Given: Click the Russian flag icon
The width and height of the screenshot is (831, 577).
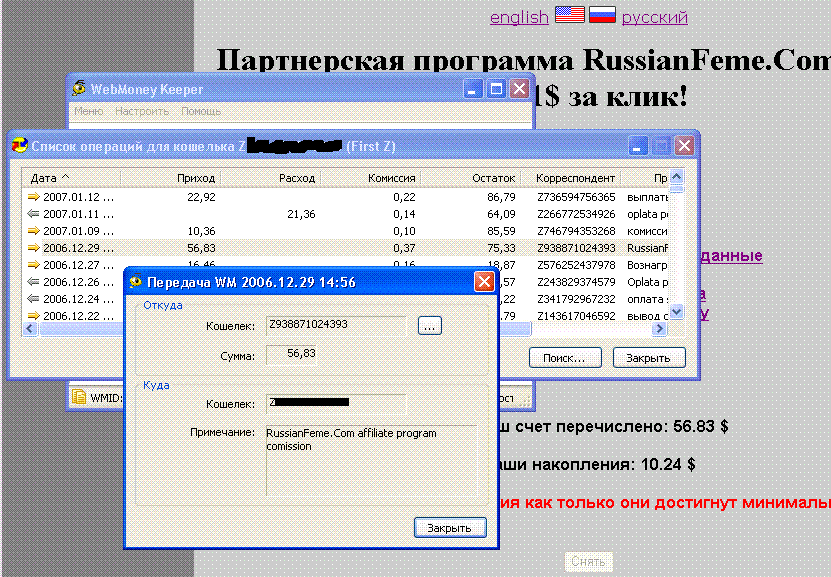Looking at the screenshot, I should click(x=602, y=15).
